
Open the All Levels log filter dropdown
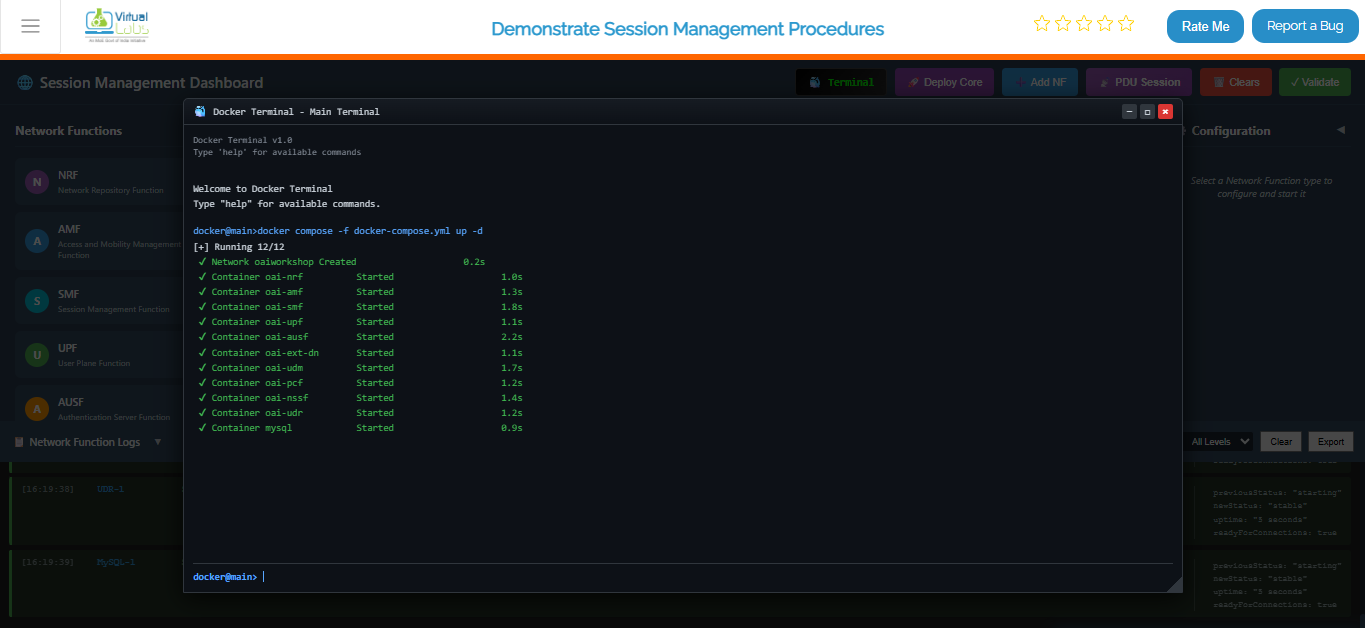pyautogui.click(x=1217, y=441)
